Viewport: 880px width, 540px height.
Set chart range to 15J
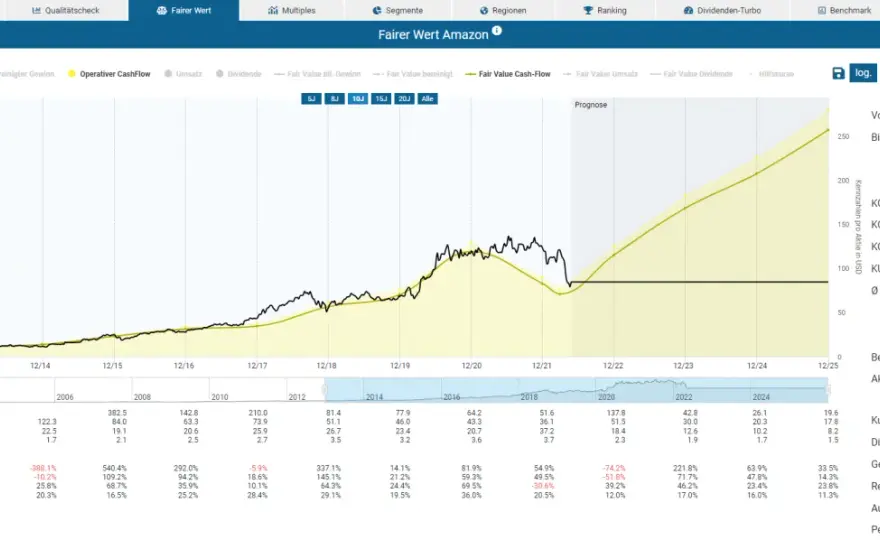pyautogui.click(x=381, y=99)
